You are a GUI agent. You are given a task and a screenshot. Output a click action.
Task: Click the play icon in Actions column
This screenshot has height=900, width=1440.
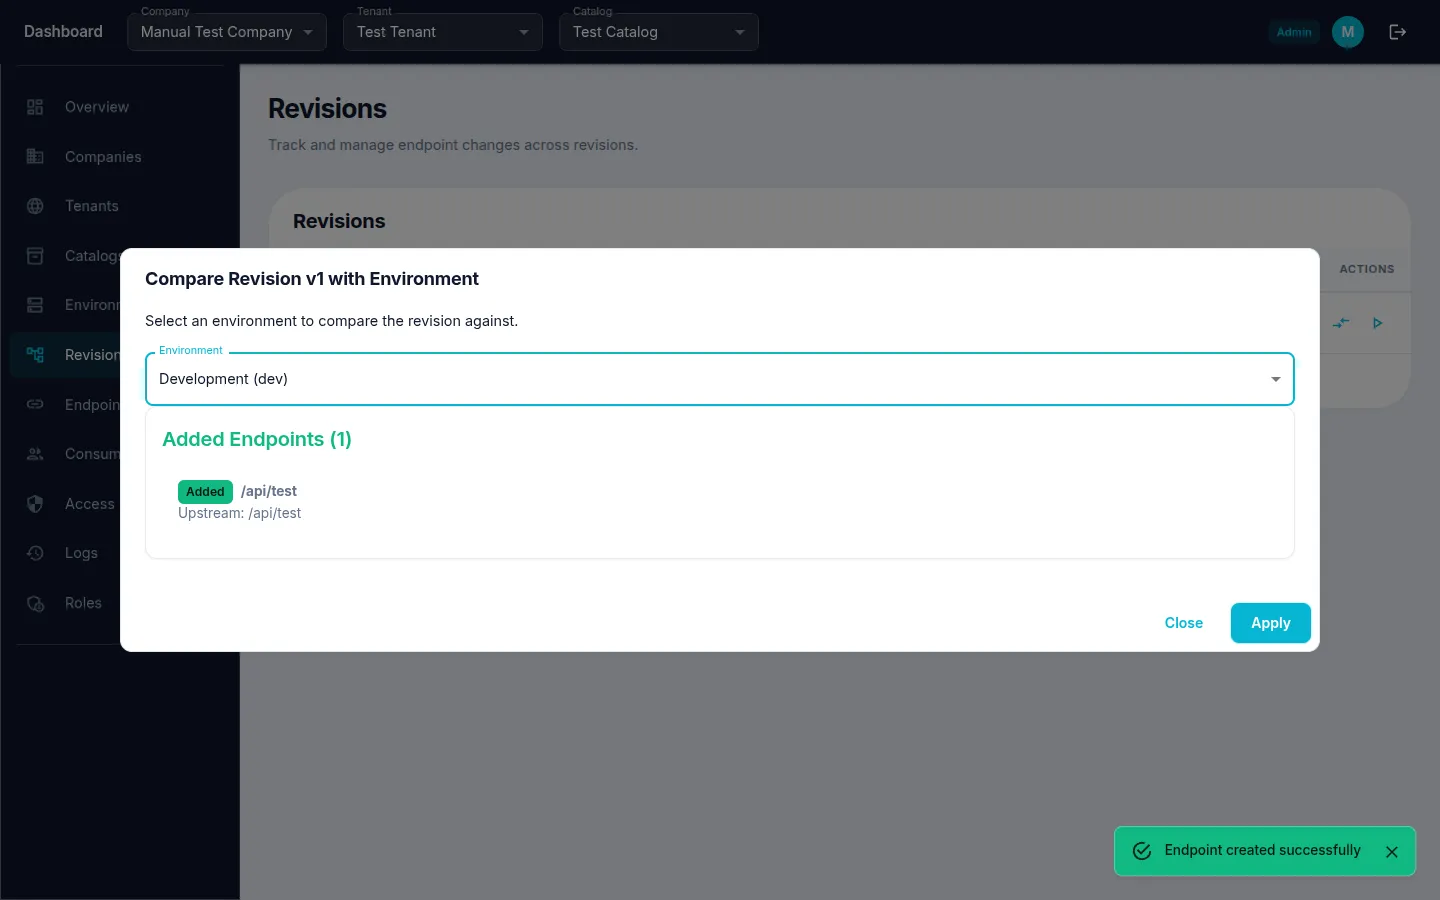tap(1377, 323)
